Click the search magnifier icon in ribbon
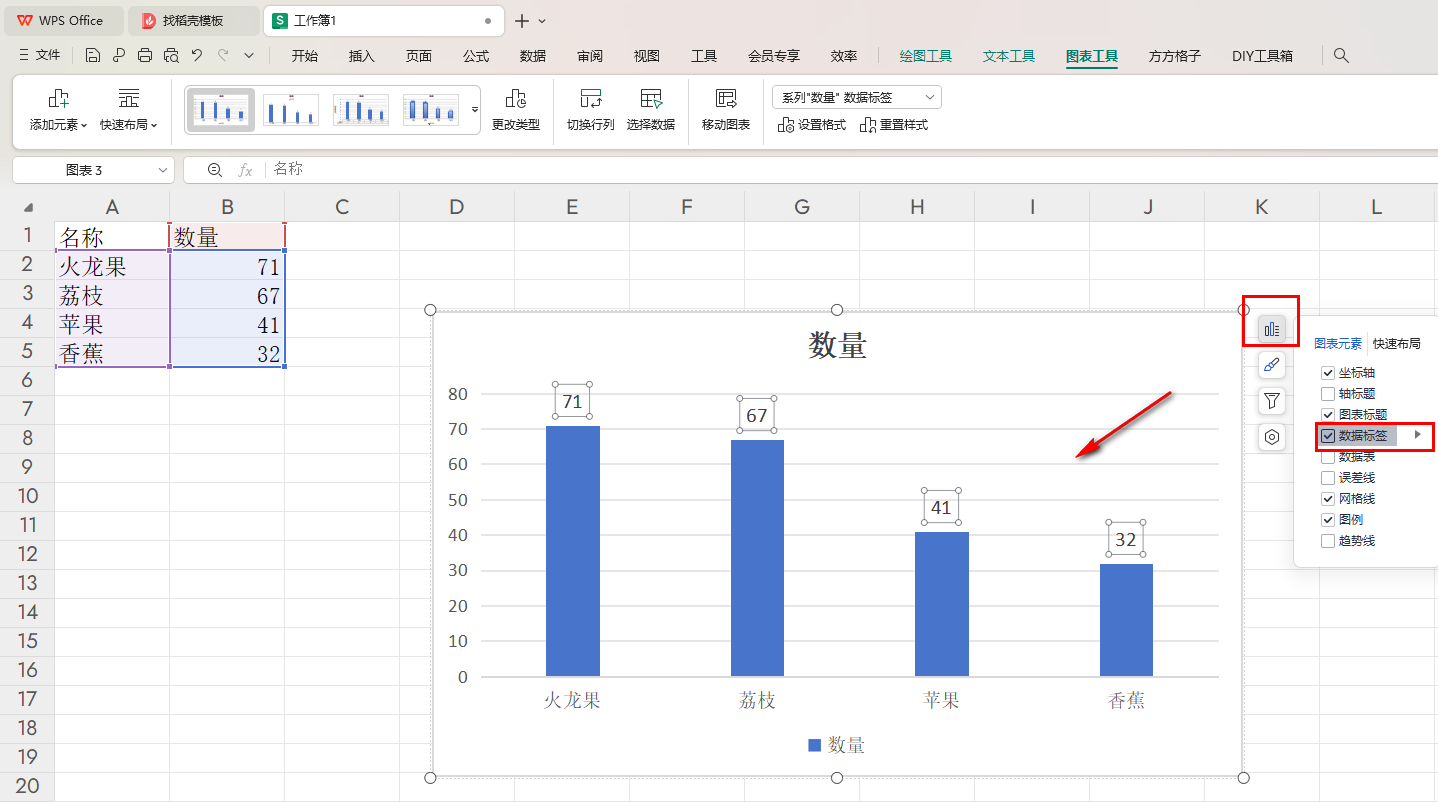 click(1342, 56)
